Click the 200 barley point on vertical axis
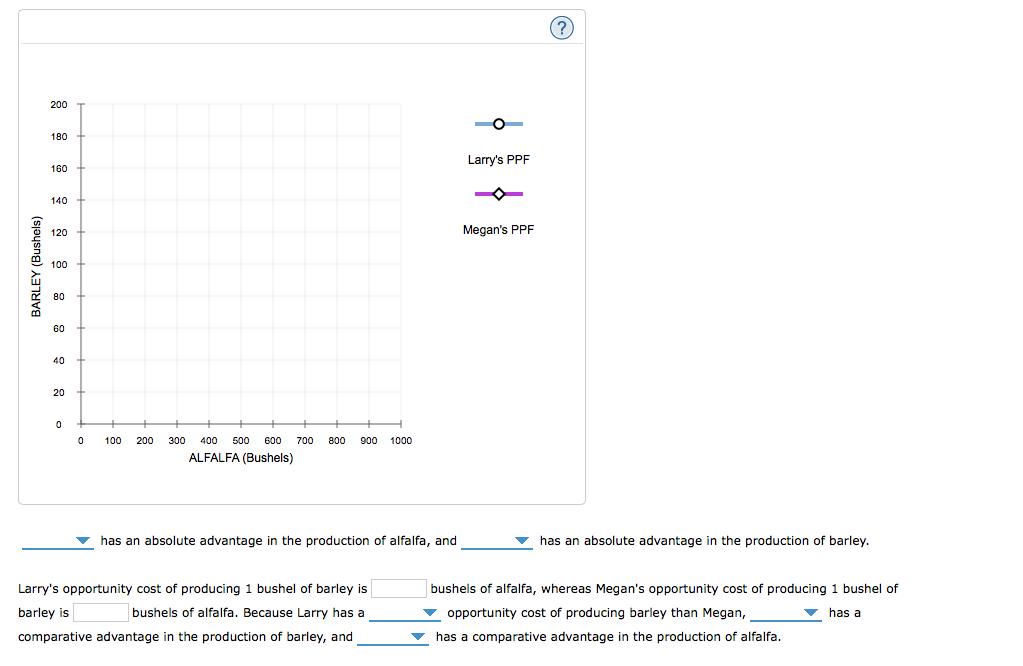The image size is (1023, 666). tap(81, 104)
